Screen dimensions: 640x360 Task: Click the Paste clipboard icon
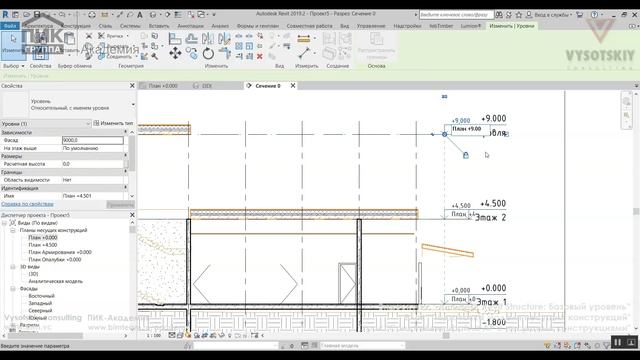69,40
